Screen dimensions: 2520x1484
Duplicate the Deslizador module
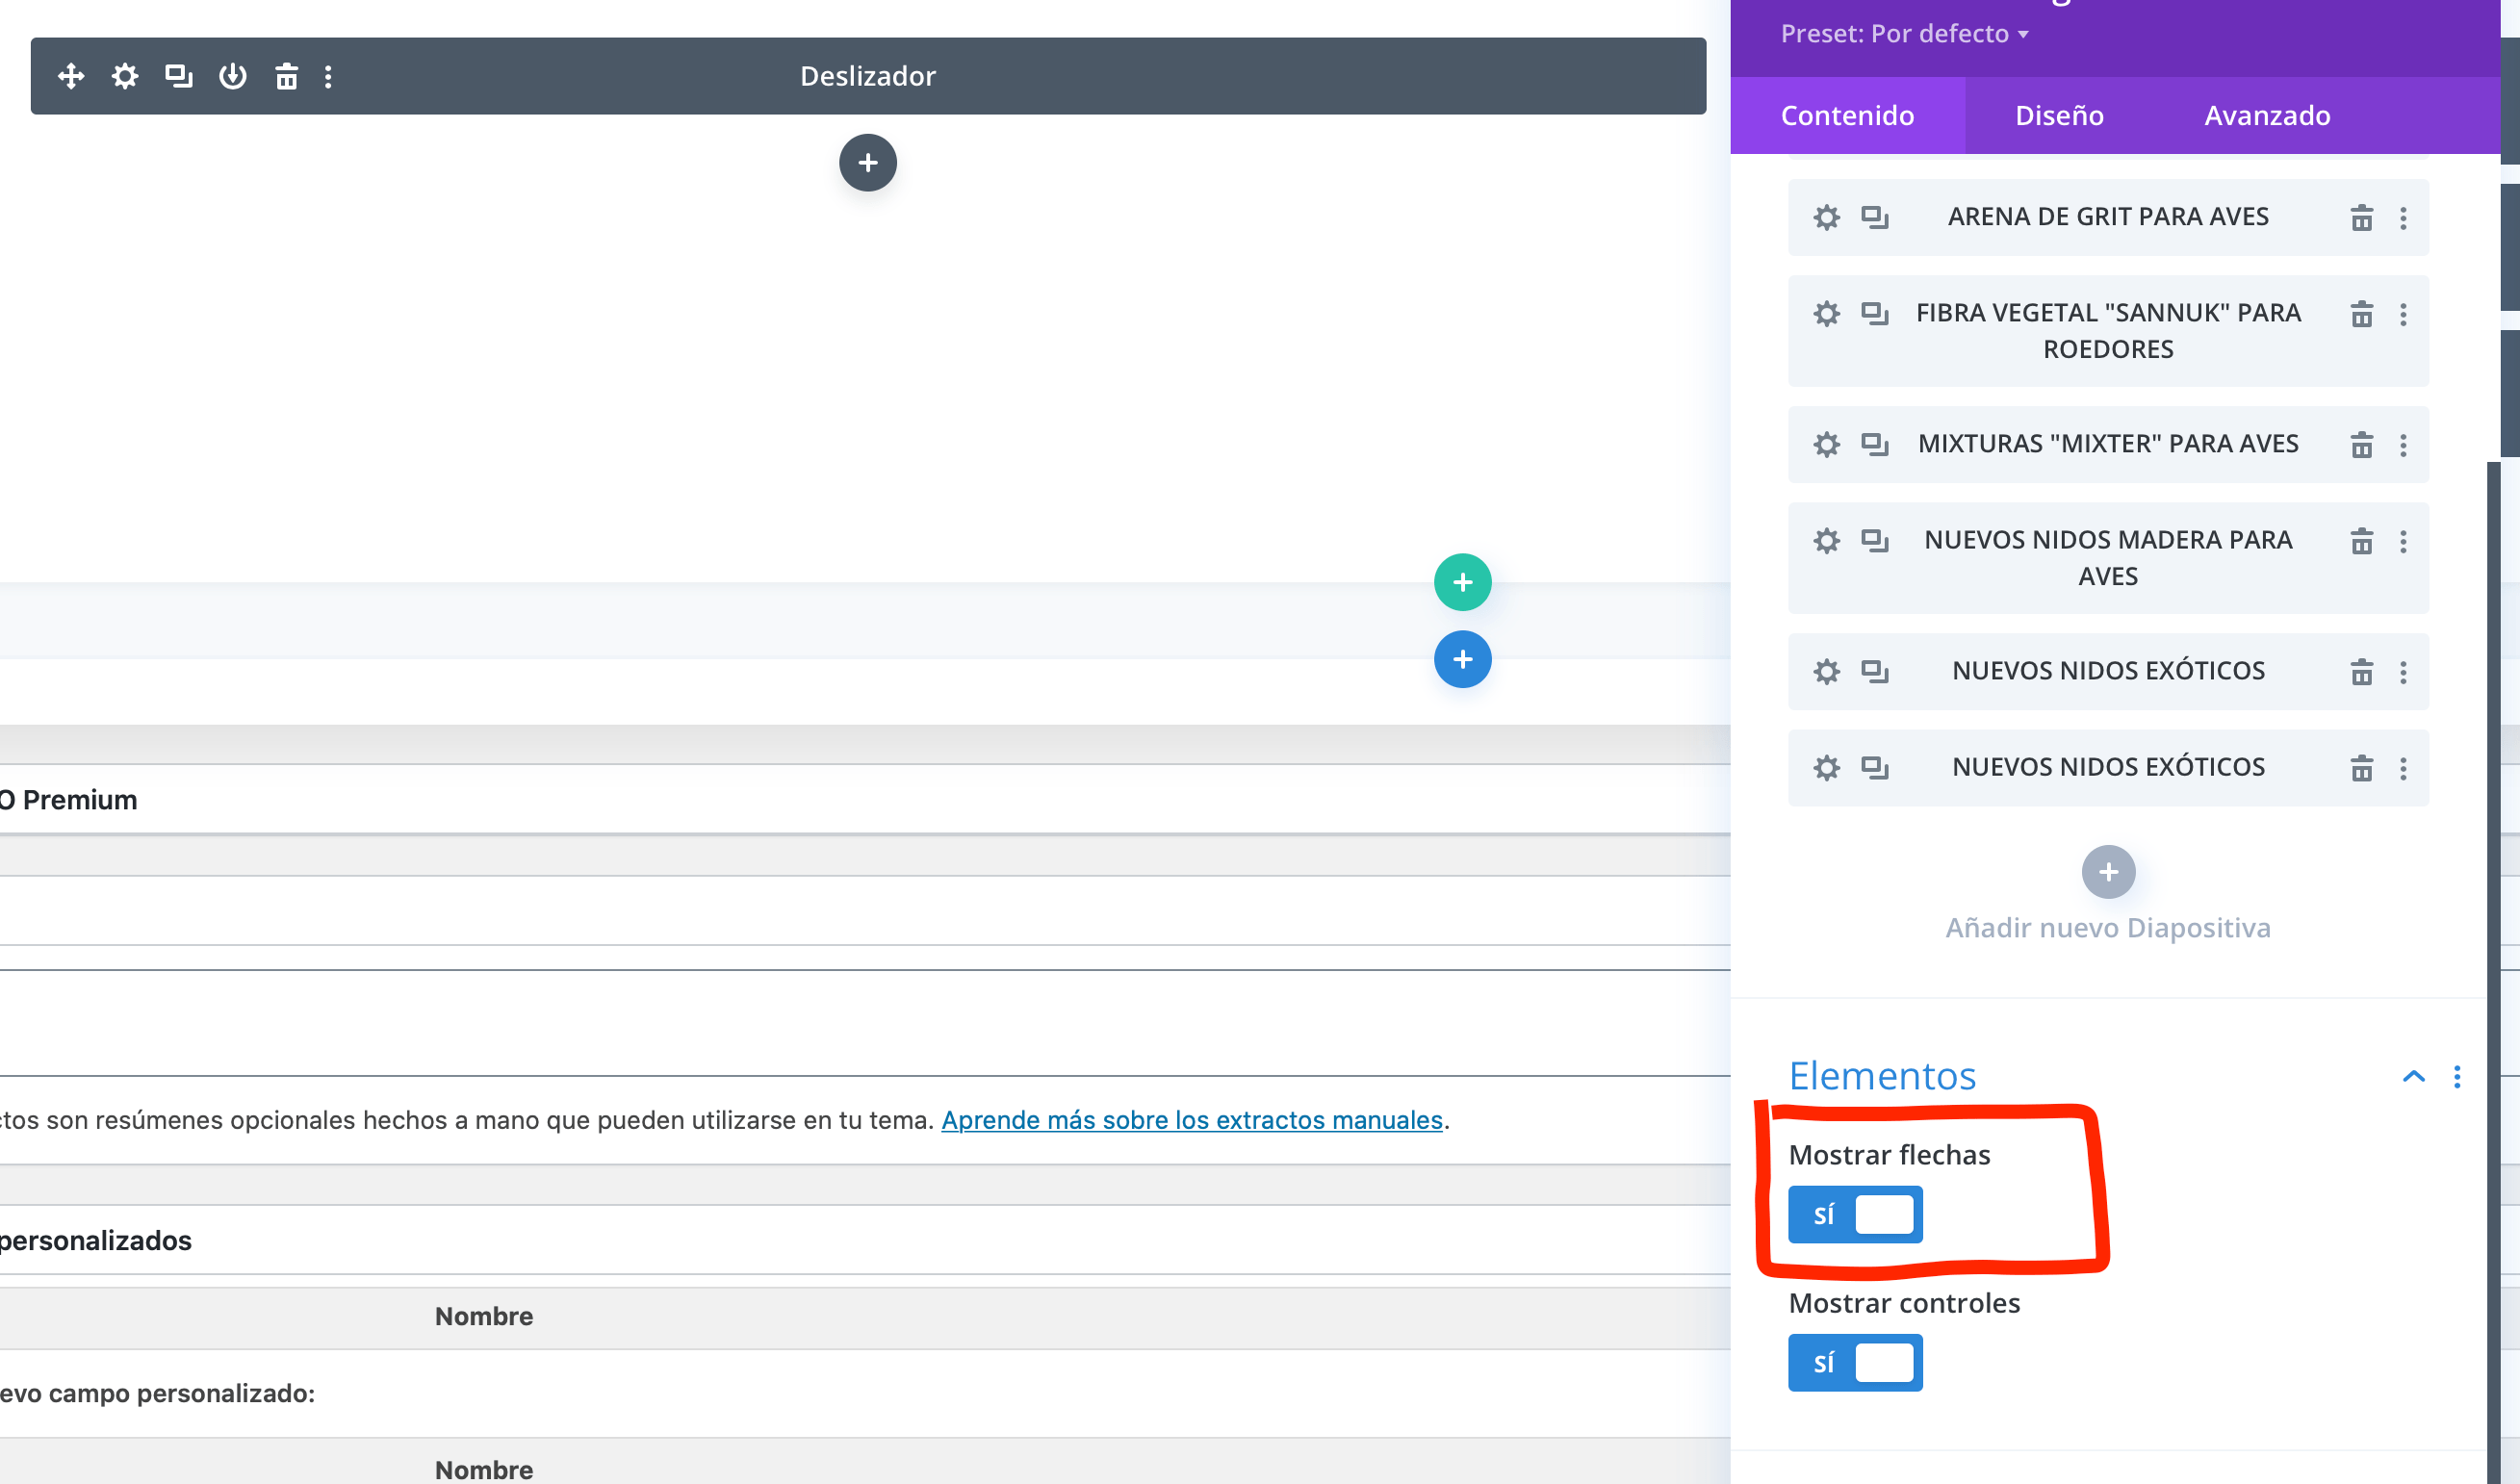[x=179, y=76]
